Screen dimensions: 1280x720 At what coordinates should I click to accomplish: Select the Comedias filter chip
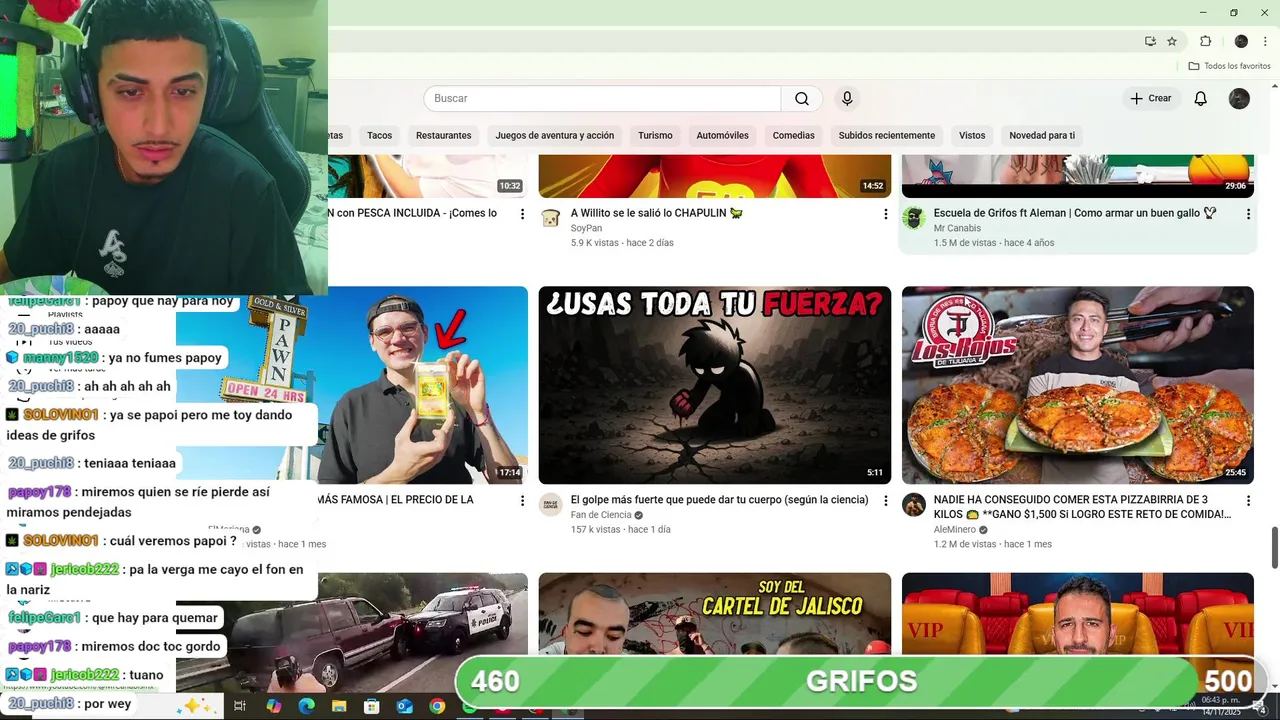(x=793, y=135)
